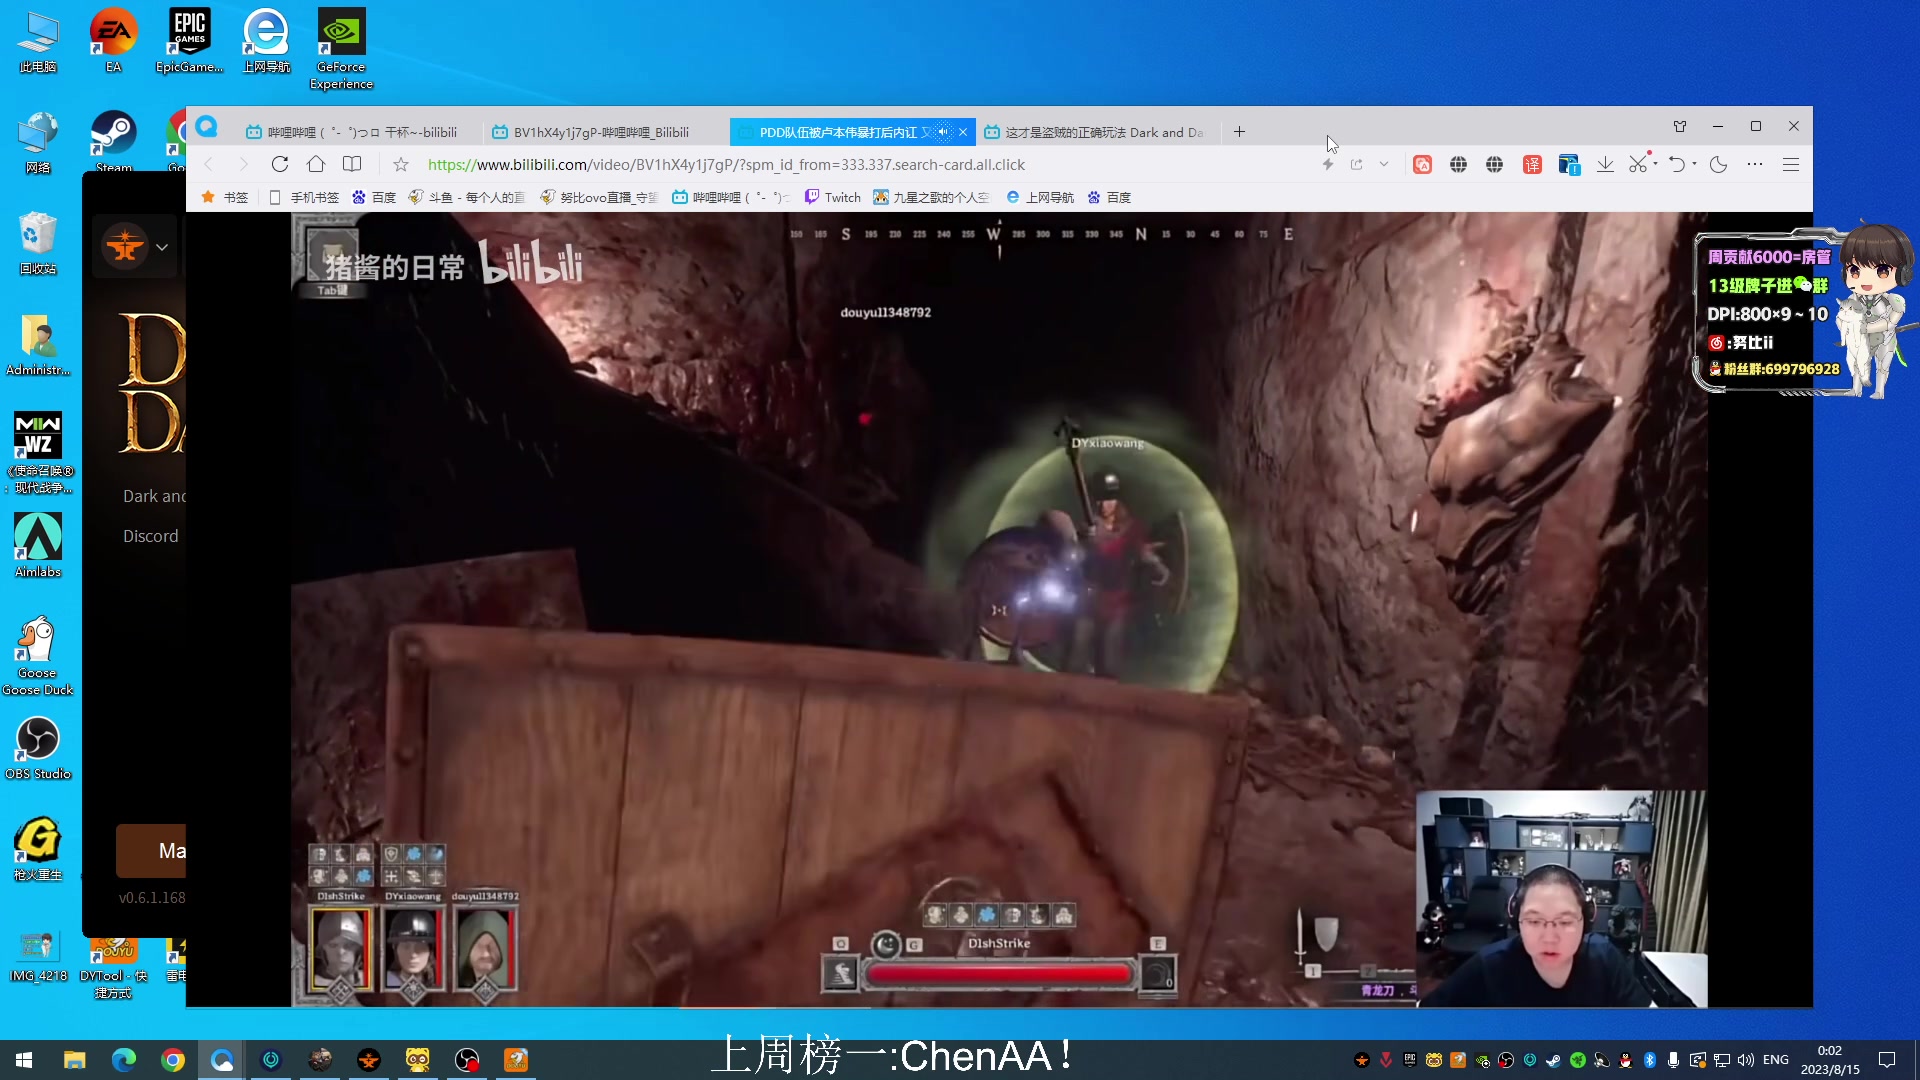The width and height of the screenshot is (1920, 1080).
Task: Click the bilibili URL address field
Action: pos(726,165)
